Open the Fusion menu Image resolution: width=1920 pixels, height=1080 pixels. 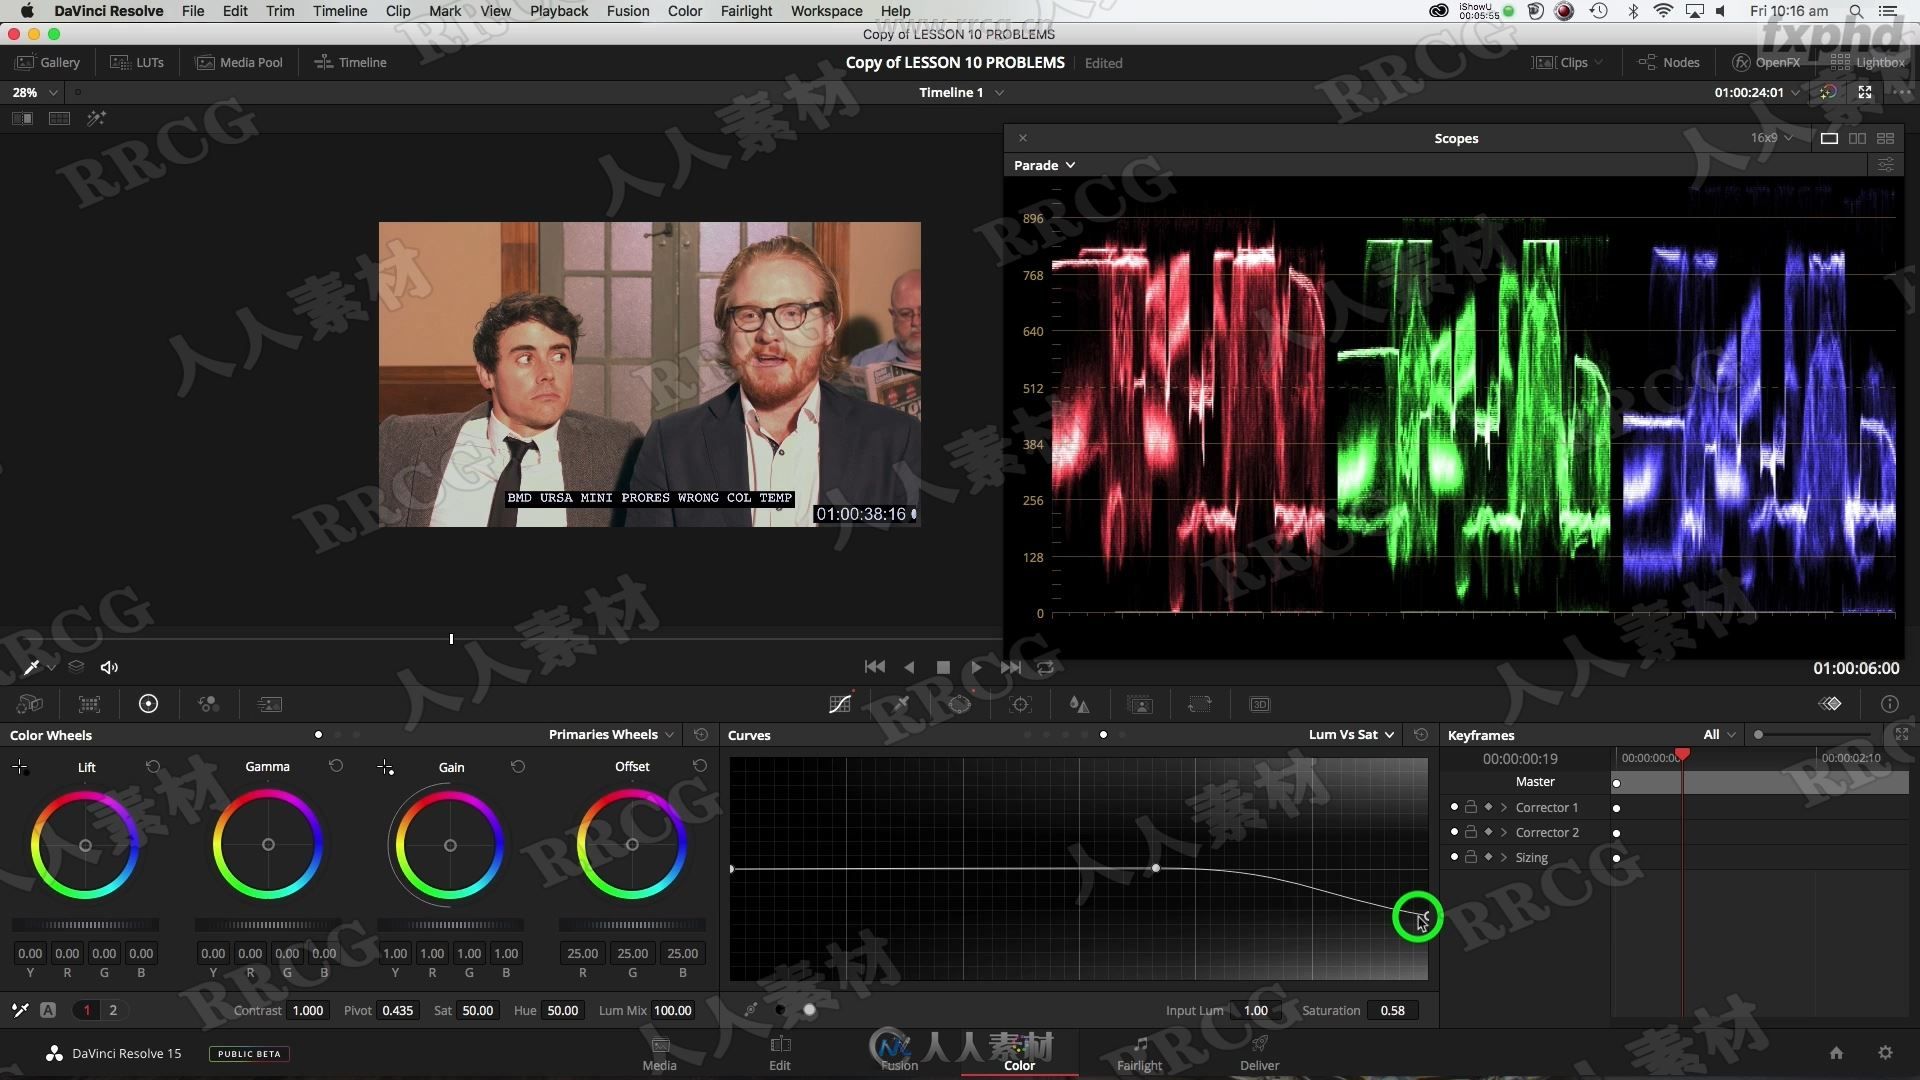tap(627, 11)
